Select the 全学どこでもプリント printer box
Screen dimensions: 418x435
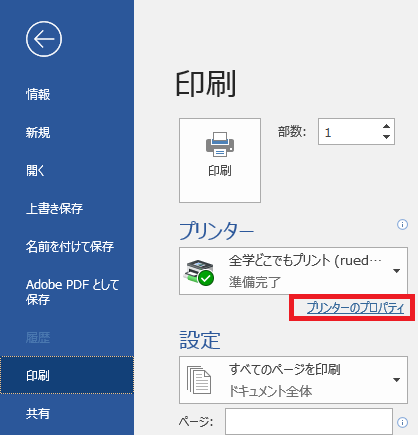click(293, 271)
